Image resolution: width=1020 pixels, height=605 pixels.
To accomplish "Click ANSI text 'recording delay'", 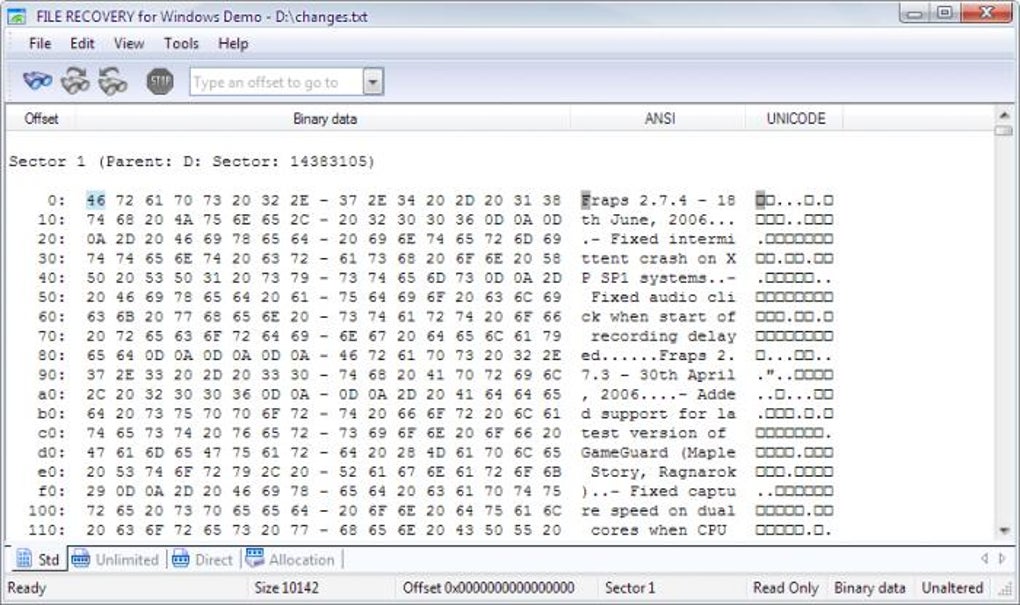I will (x=663, y=336).
